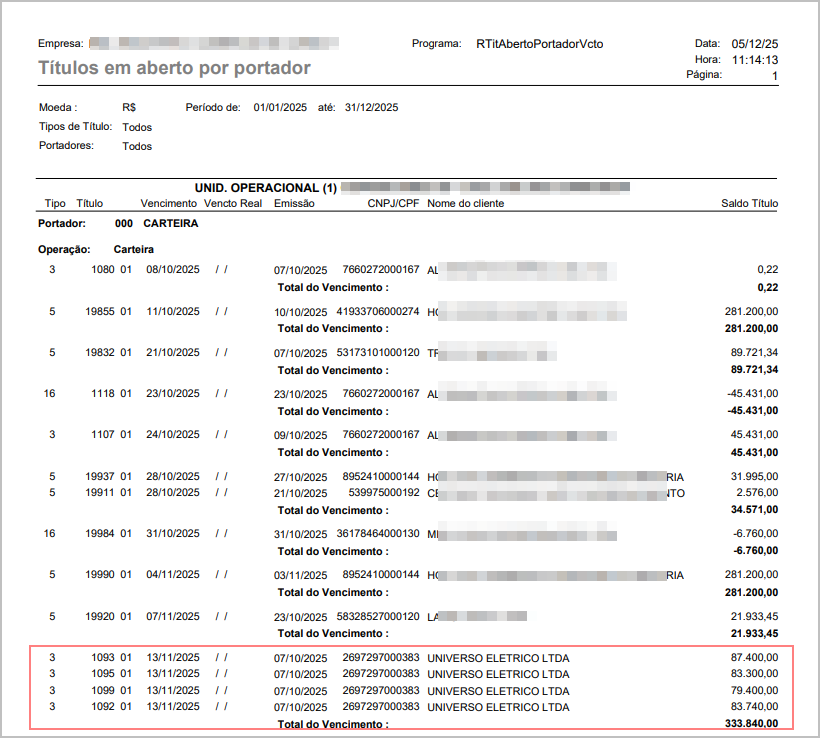
Task: Click the CARTEIRA portador name
Action: coord(170,223)
